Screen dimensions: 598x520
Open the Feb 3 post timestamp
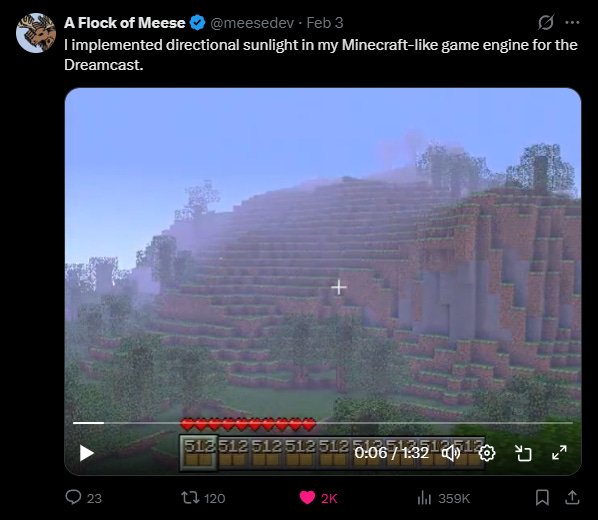point(325,23)
